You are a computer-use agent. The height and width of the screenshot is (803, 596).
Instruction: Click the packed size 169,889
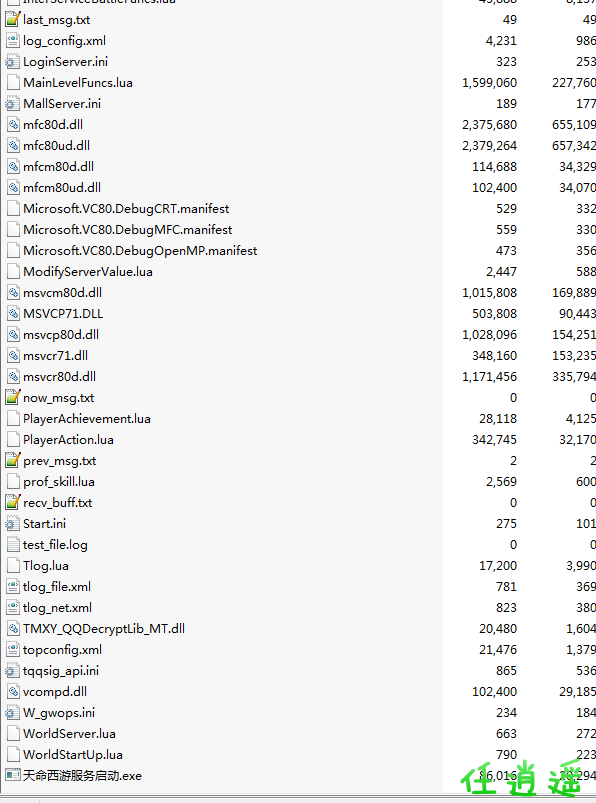point(574,292)
